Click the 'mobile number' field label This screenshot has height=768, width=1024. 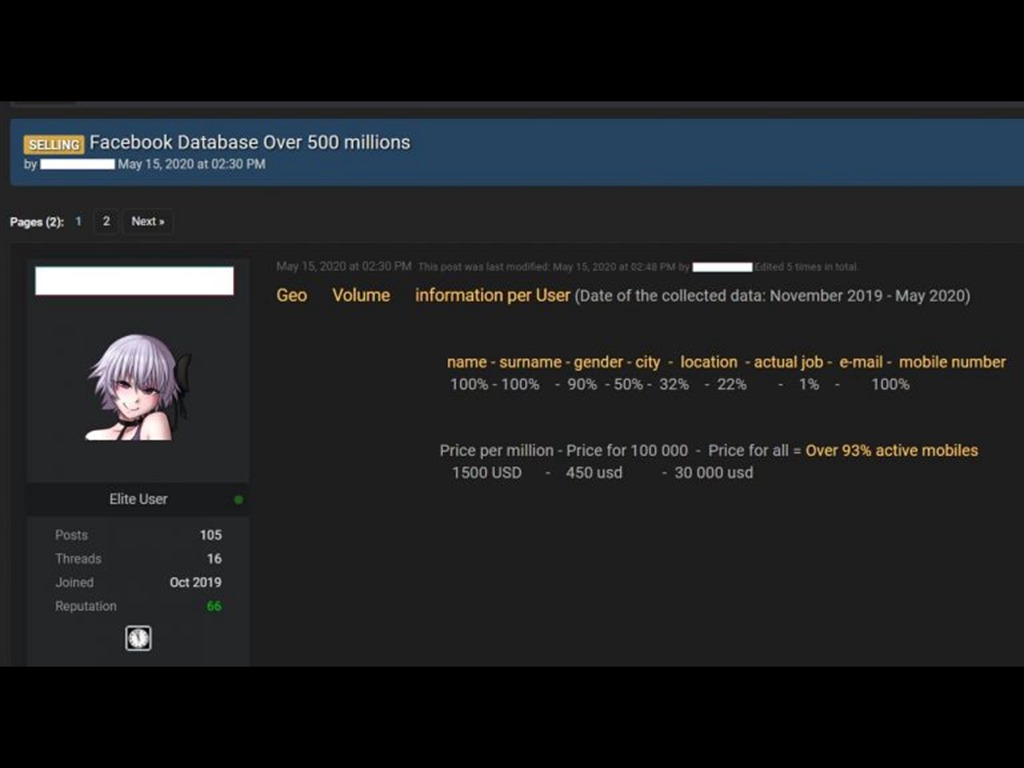952,362
